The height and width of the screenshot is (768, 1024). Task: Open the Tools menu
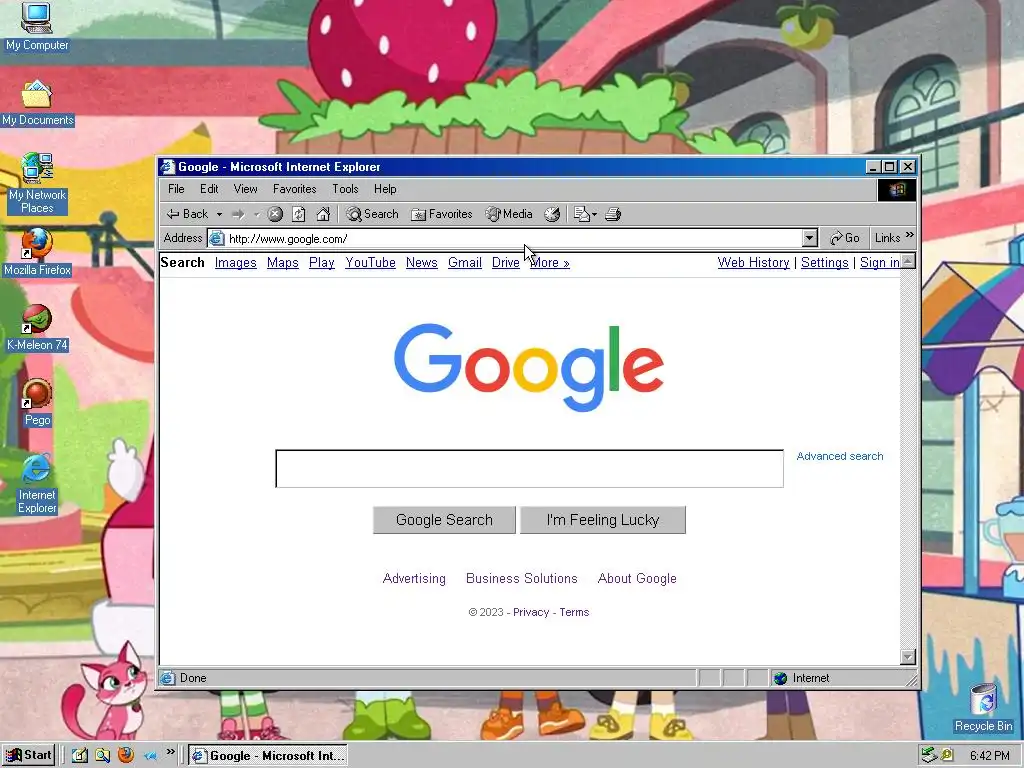[x=345, y=189]
